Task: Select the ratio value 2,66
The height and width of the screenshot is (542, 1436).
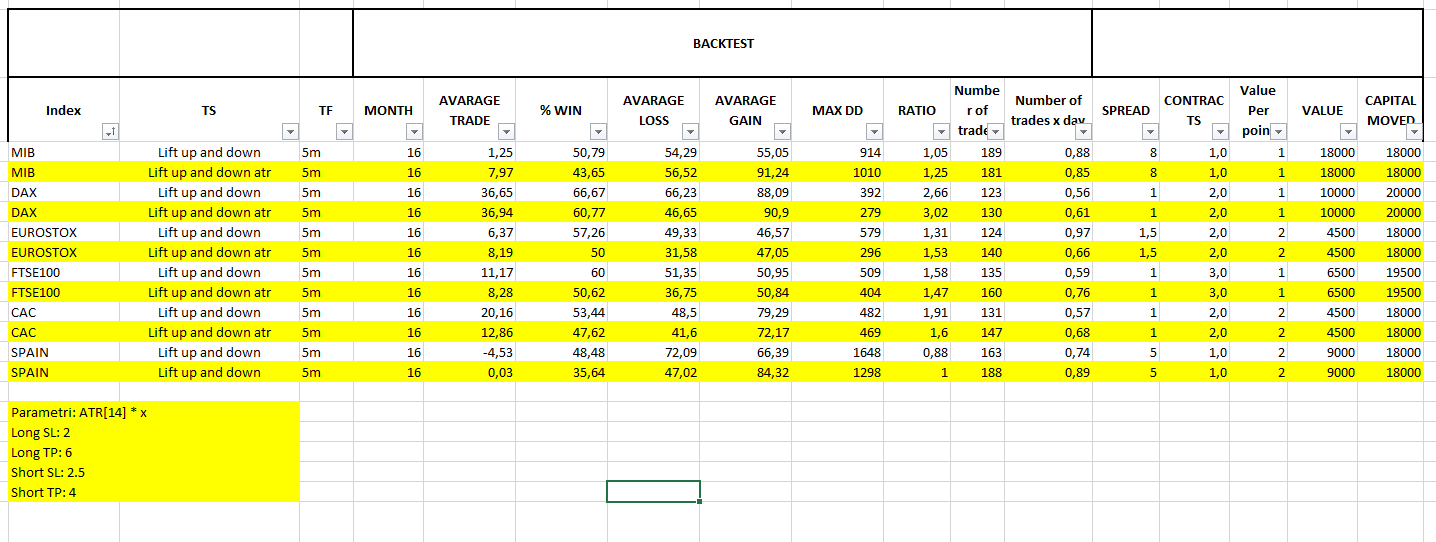Action: 916,192
